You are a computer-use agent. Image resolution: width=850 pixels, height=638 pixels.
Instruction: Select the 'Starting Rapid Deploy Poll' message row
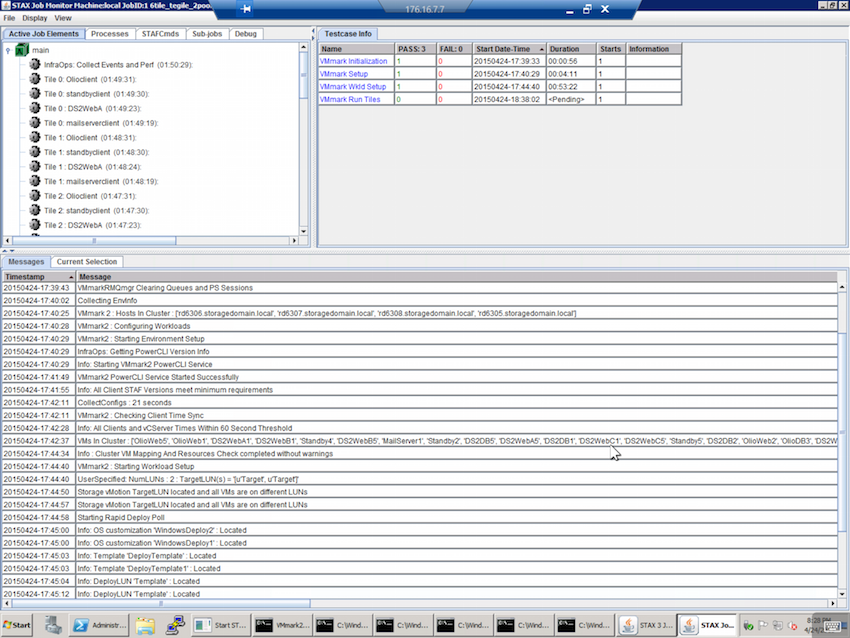pyautogui.click(x=420, y=517)
